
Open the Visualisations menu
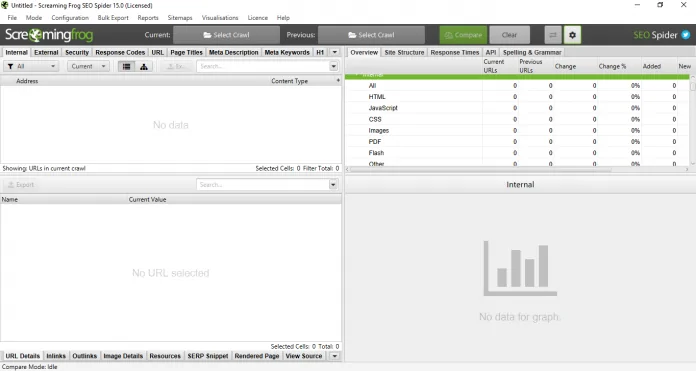(x=220, y=18)
